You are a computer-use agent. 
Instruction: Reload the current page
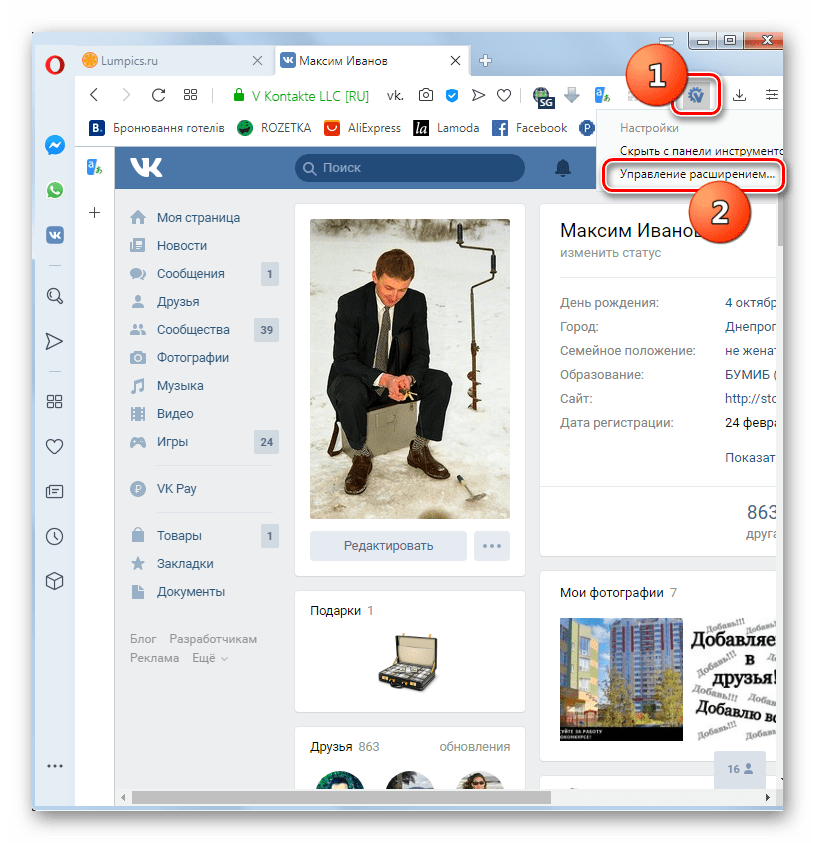click(x=157, y=95)
